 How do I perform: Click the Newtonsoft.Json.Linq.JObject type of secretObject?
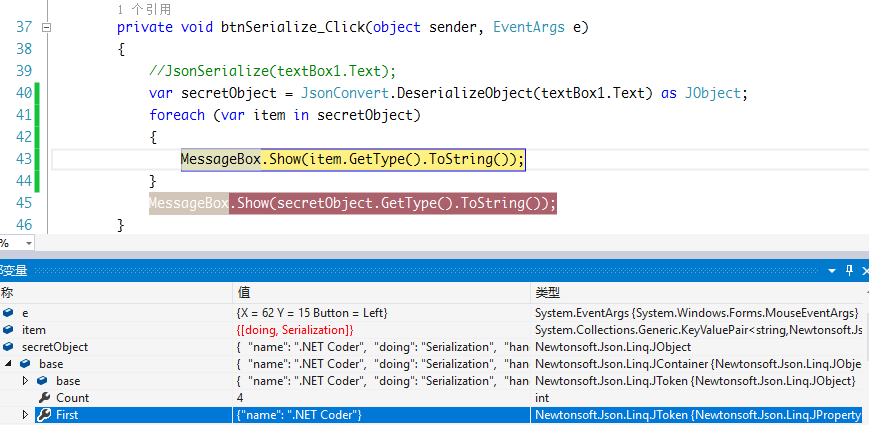(613, 347)
